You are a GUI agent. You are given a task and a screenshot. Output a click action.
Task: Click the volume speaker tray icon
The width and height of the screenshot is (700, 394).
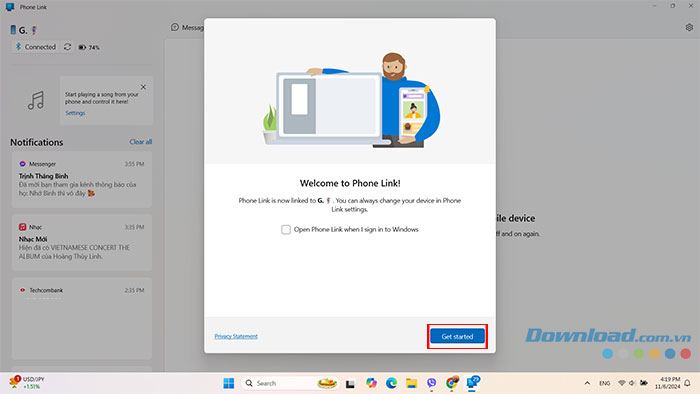(632, 383)
